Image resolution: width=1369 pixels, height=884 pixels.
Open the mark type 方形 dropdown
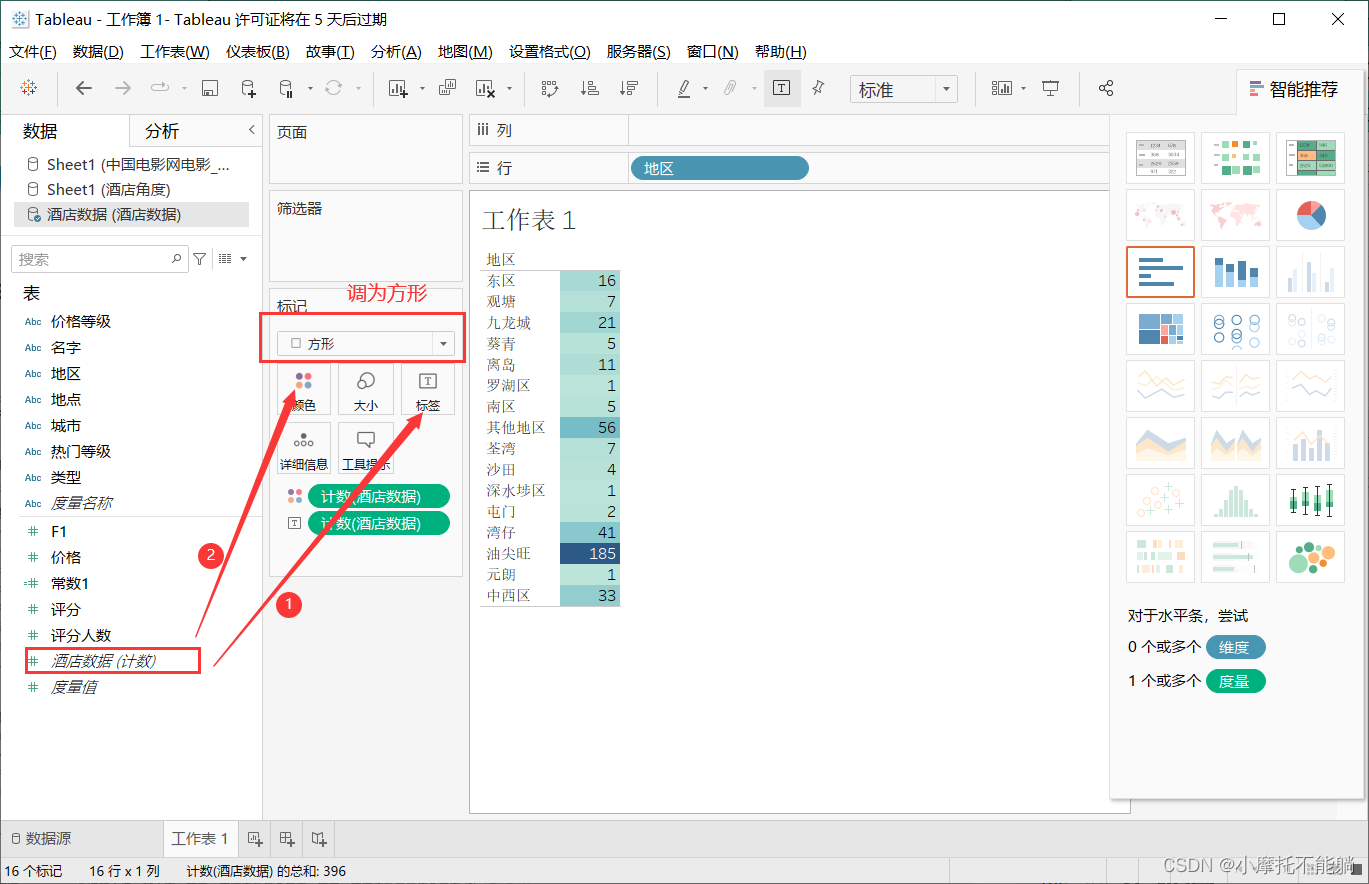366,343
